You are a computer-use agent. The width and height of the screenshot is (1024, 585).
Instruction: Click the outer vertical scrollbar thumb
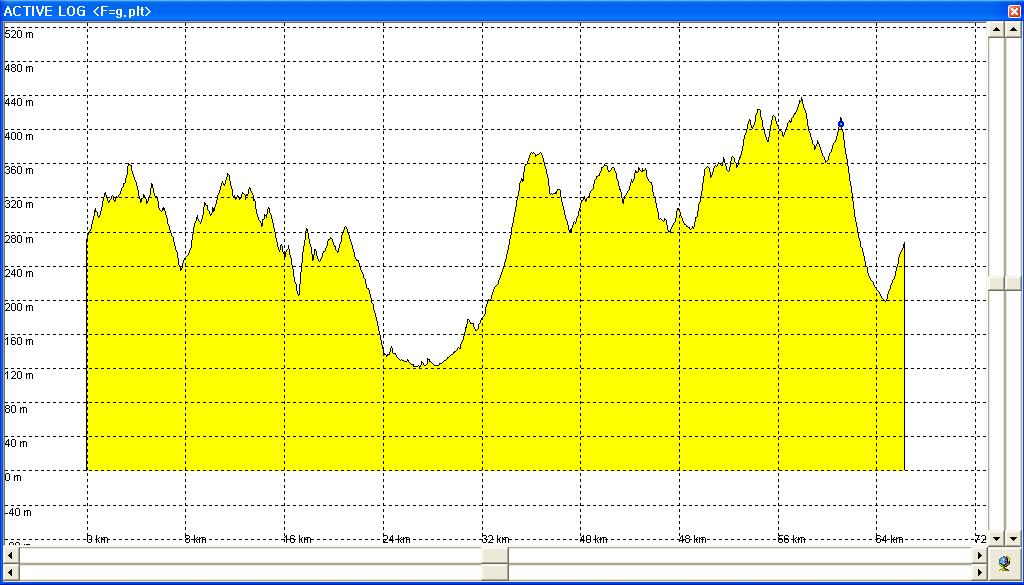(x=1012, y=283)
